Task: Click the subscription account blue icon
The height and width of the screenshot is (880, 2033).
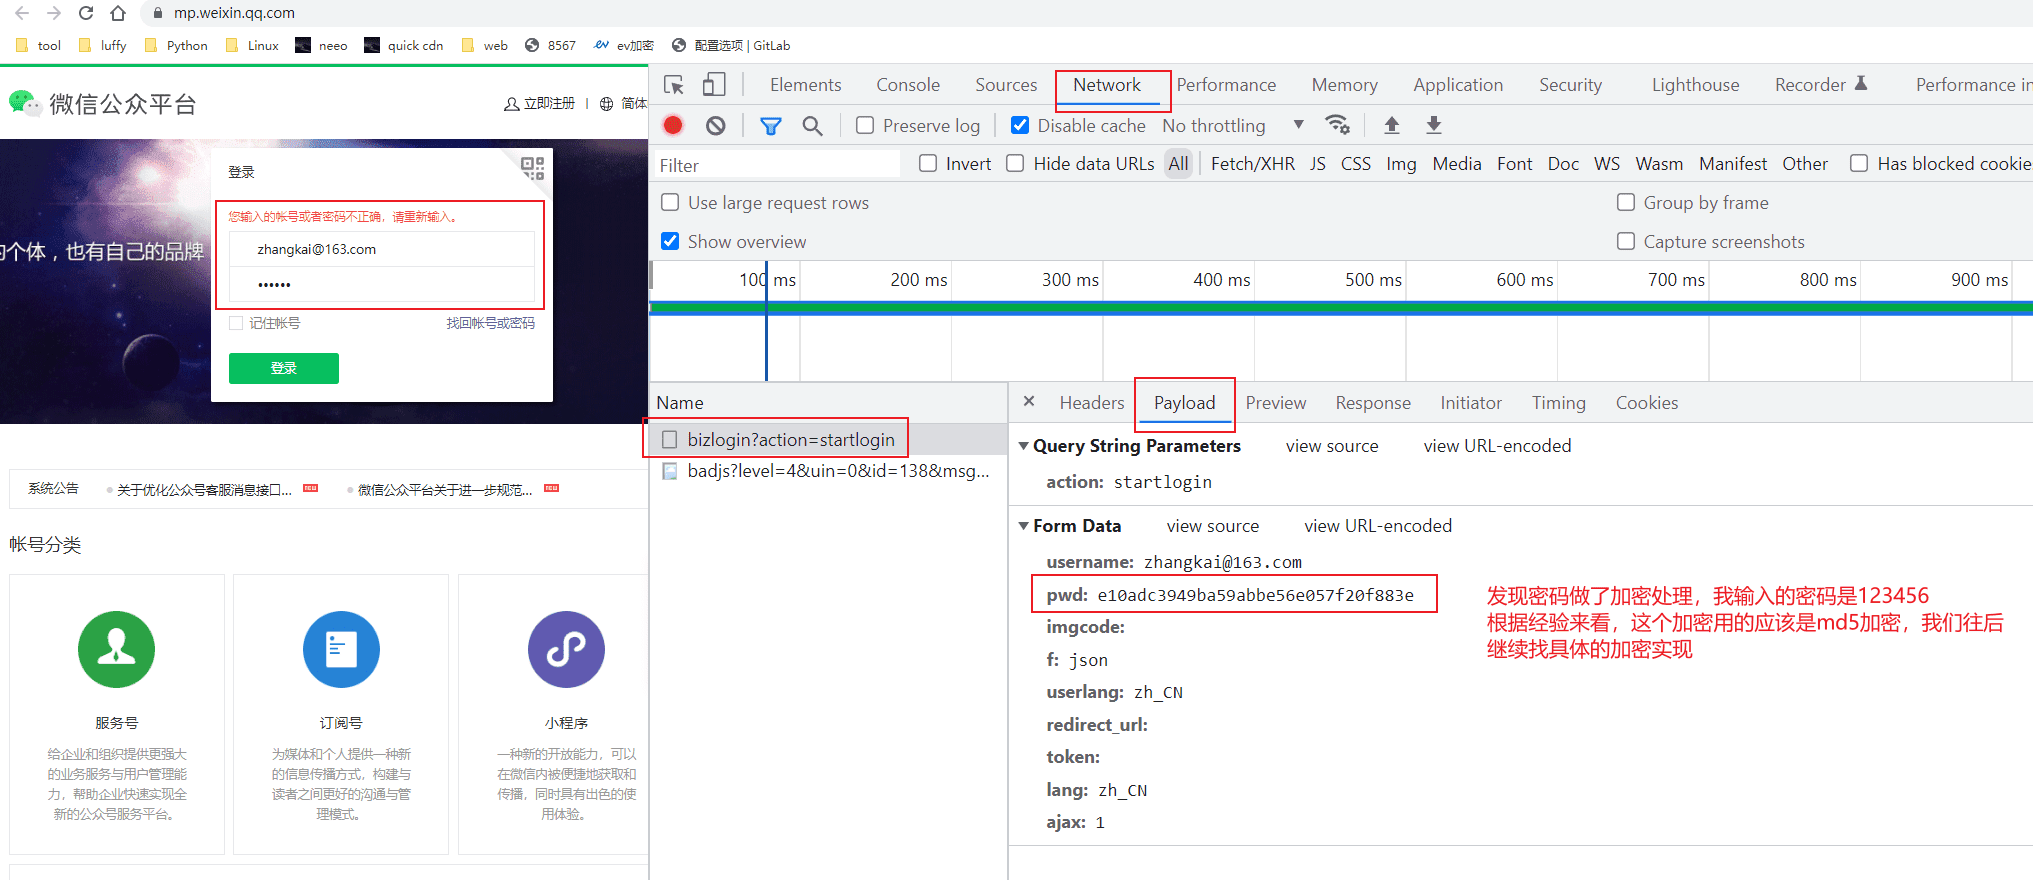Action: [341, 649]
